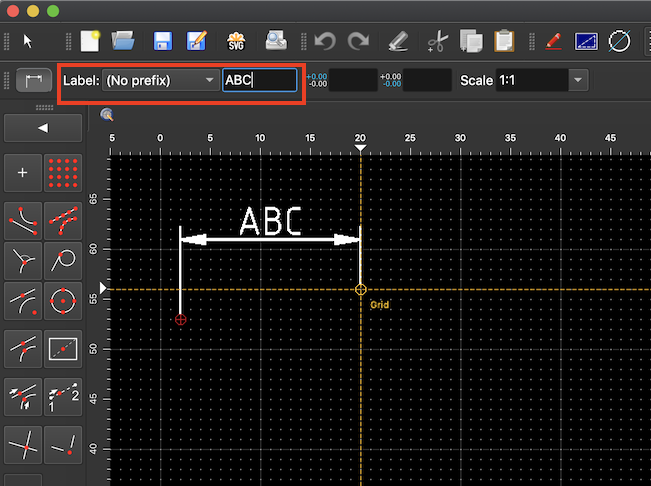Image resolution: width=651 pixels, height=486 pixels.
Task: Open print preview icon
Action: click(x=276, y=41)
